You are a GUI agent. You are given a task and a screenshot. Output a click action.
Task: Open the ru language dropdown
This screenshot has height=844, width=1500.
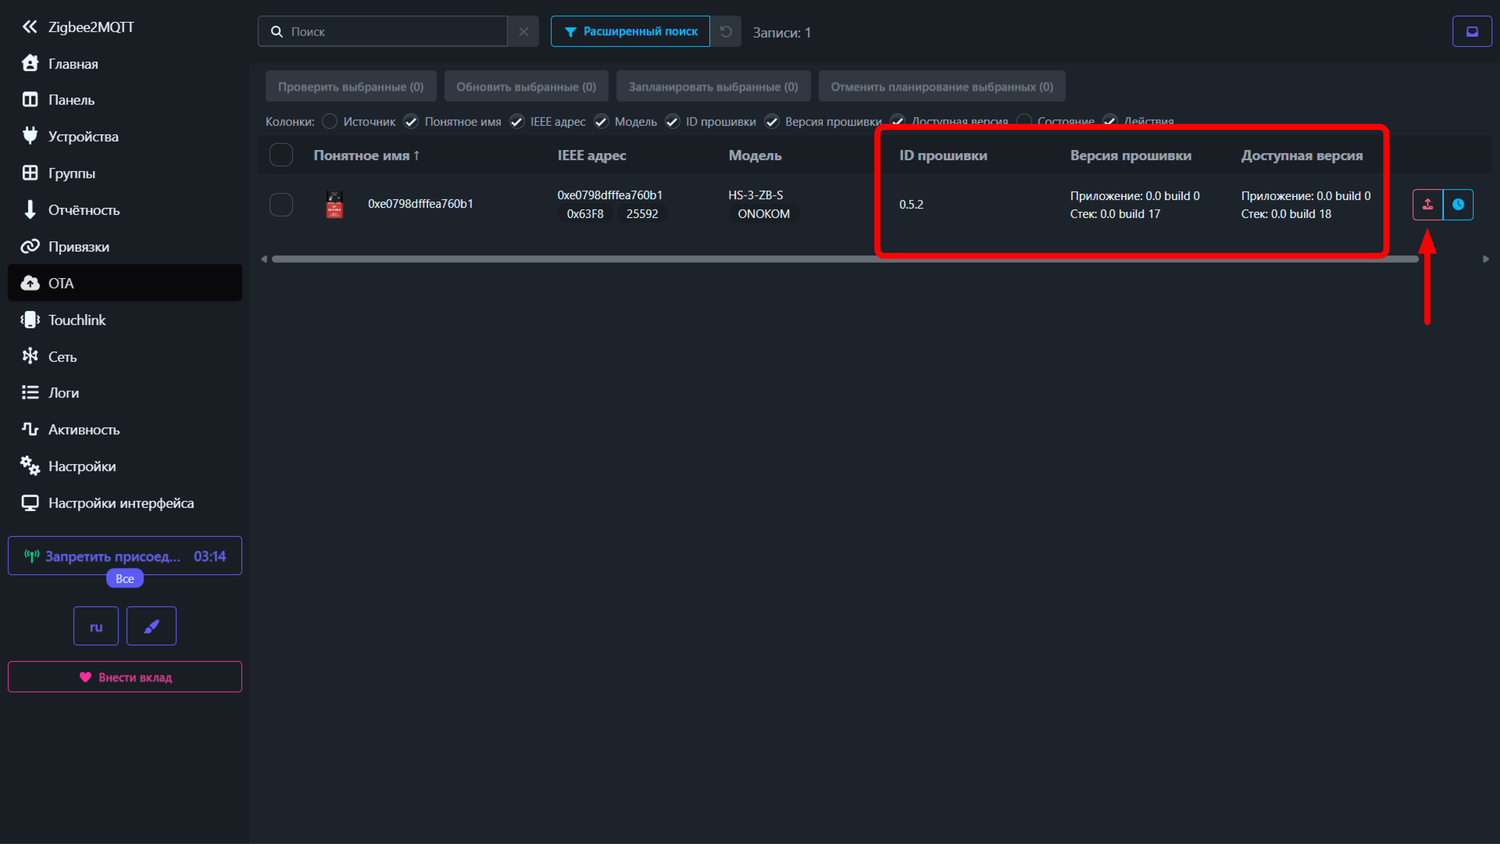96,627
